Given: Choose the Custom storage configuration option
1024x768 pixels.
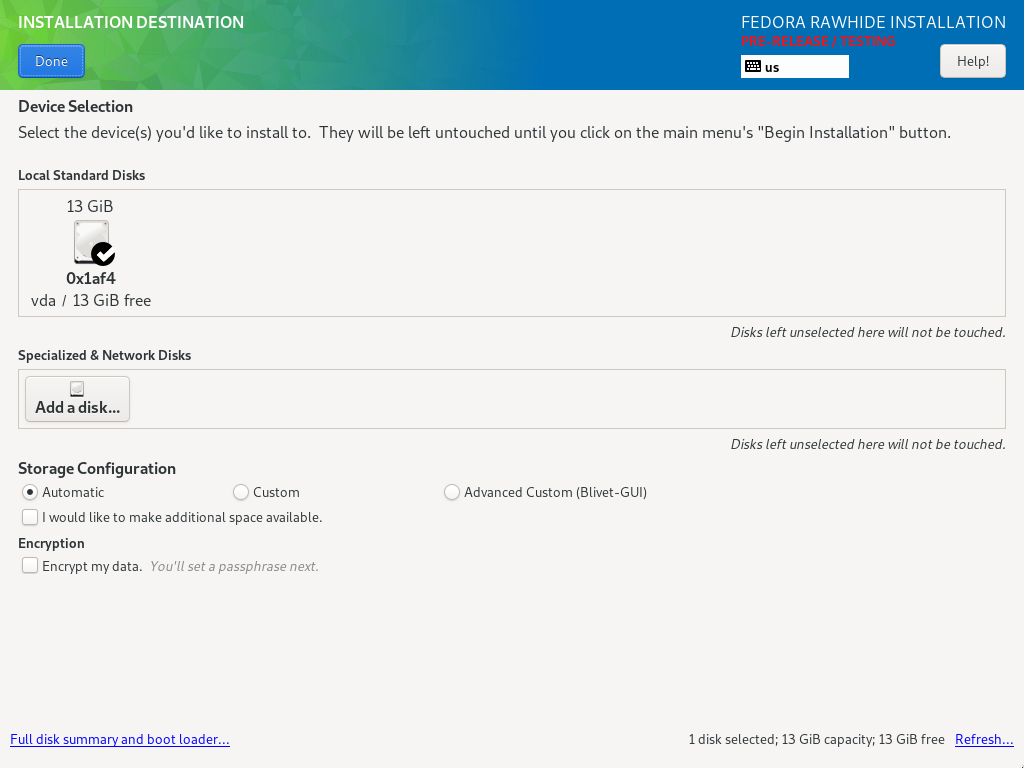Looking at the screenshot, I should [x=241, y=492].
